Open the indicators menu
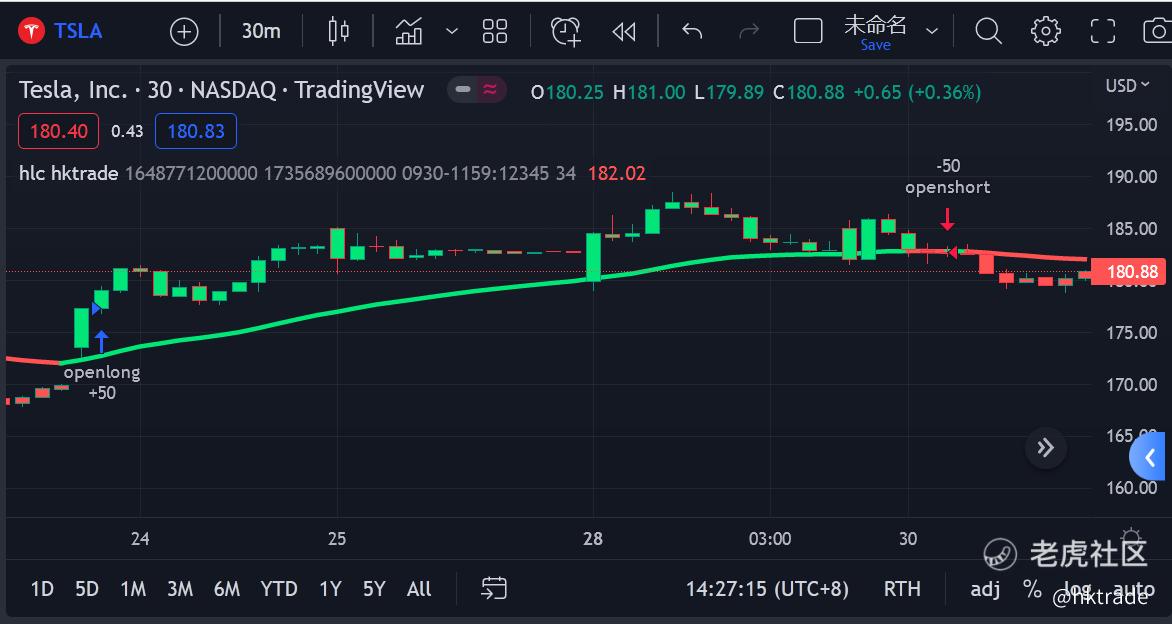1172x624 pixels. pyautogui.click(x=410, y=31)
